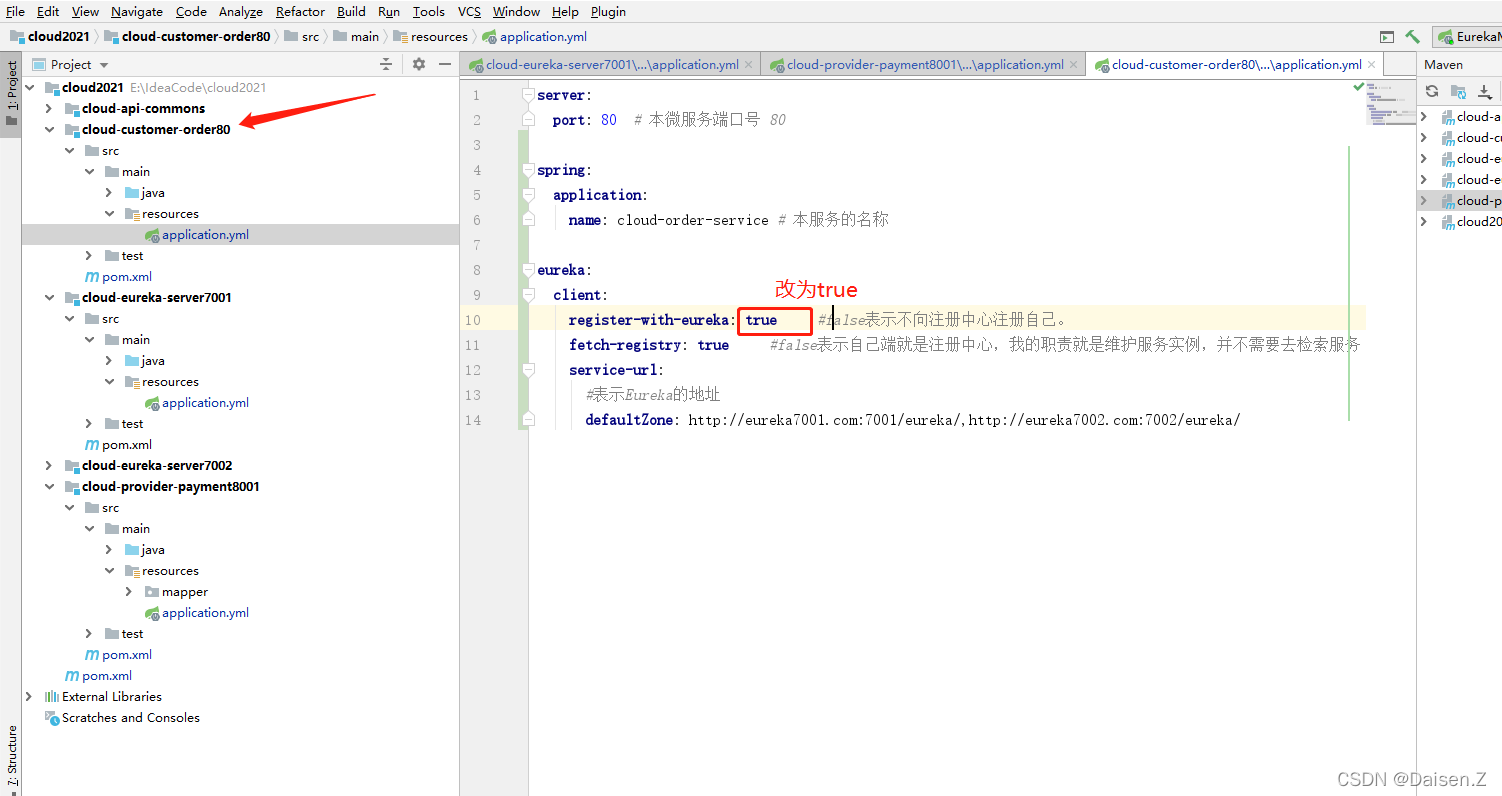The height and width of the screenshot is (796, 1502).
Task: Click Spring leaf icon of selected application.yml
Action: pos(152,235)
